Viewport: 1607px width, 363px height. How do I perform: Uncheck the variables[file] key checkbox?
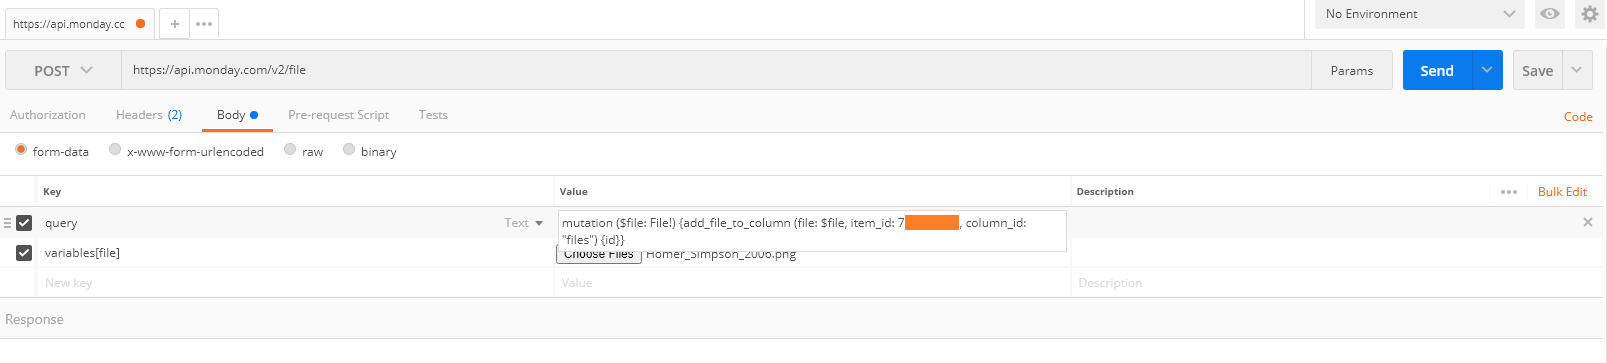(24, 253)
